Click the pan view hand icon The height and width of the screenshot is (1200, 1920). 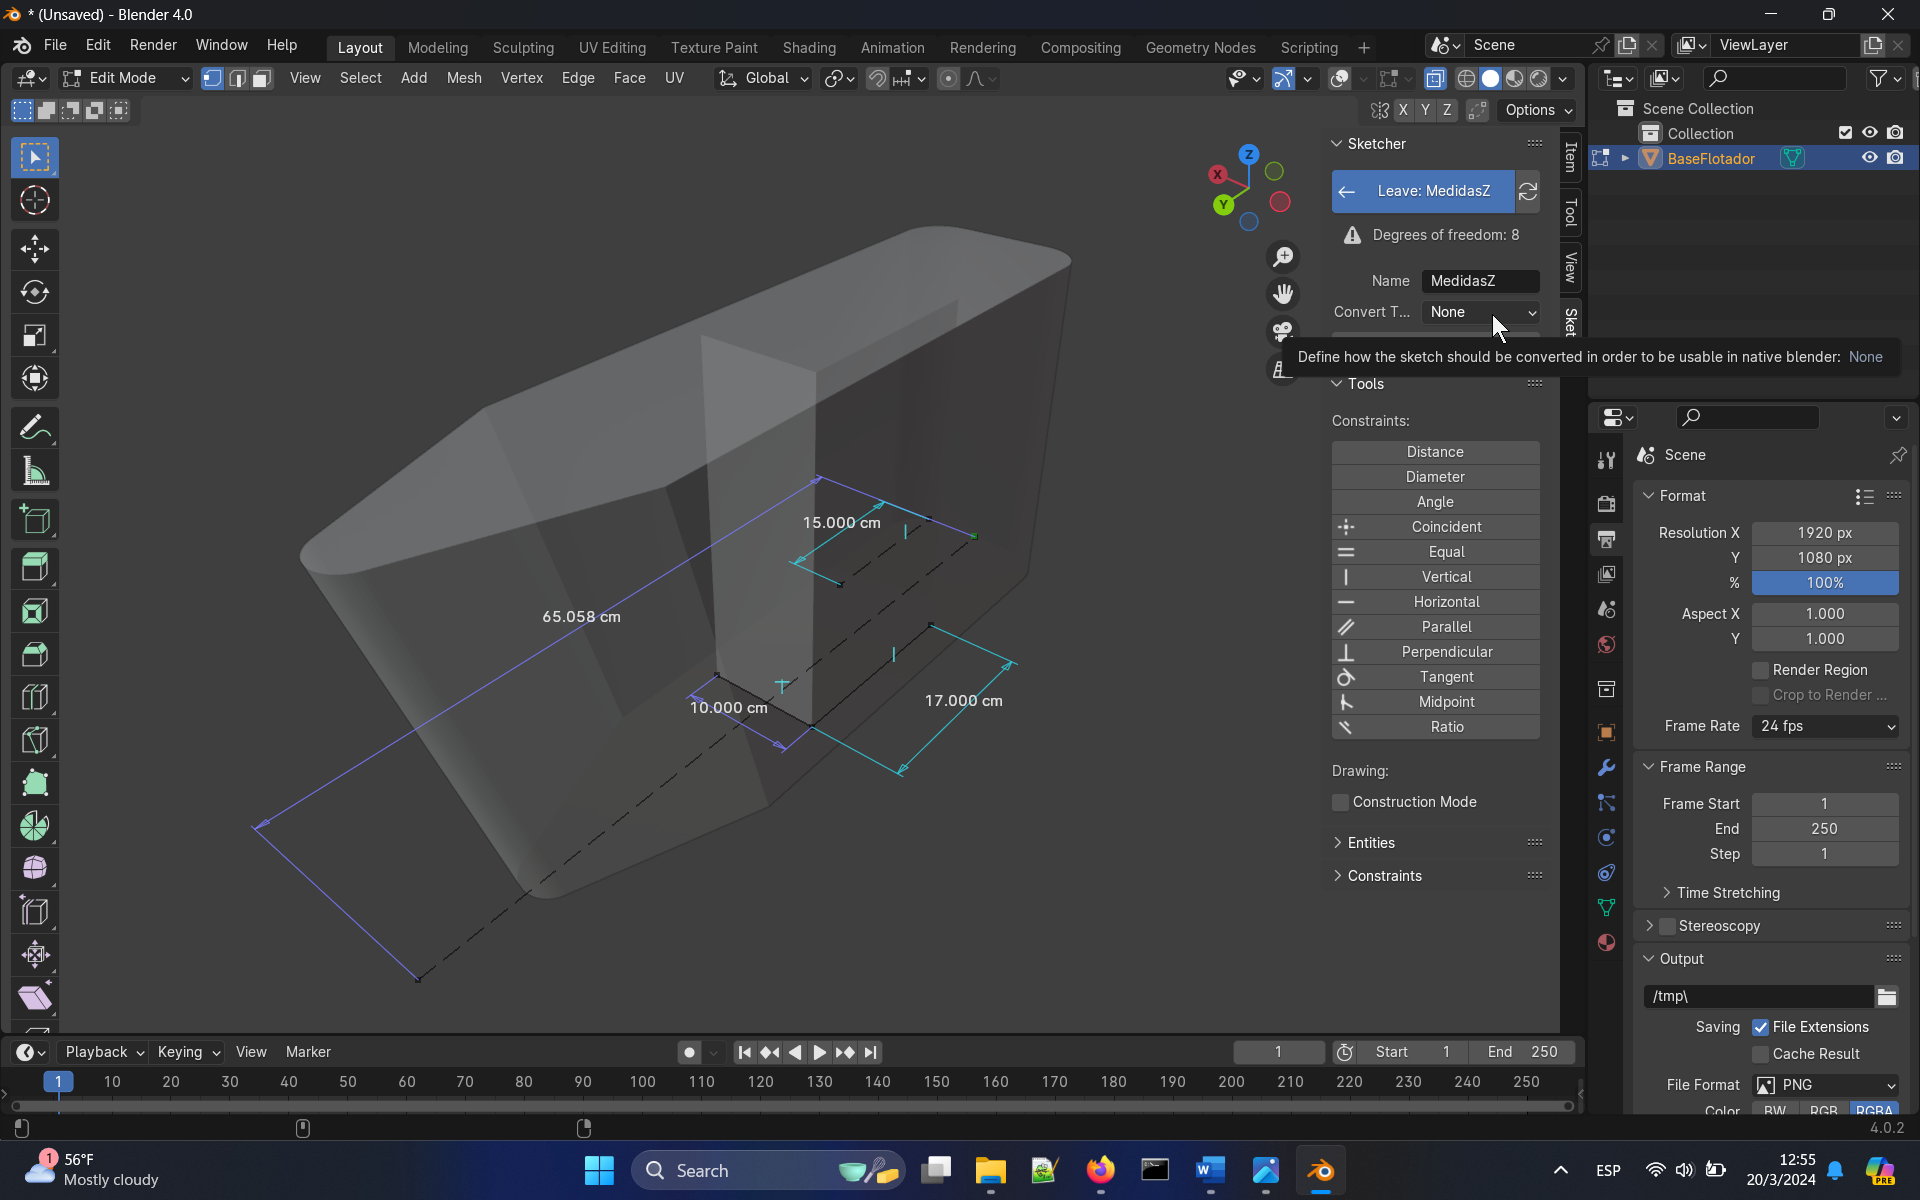tap(1283, 294)
